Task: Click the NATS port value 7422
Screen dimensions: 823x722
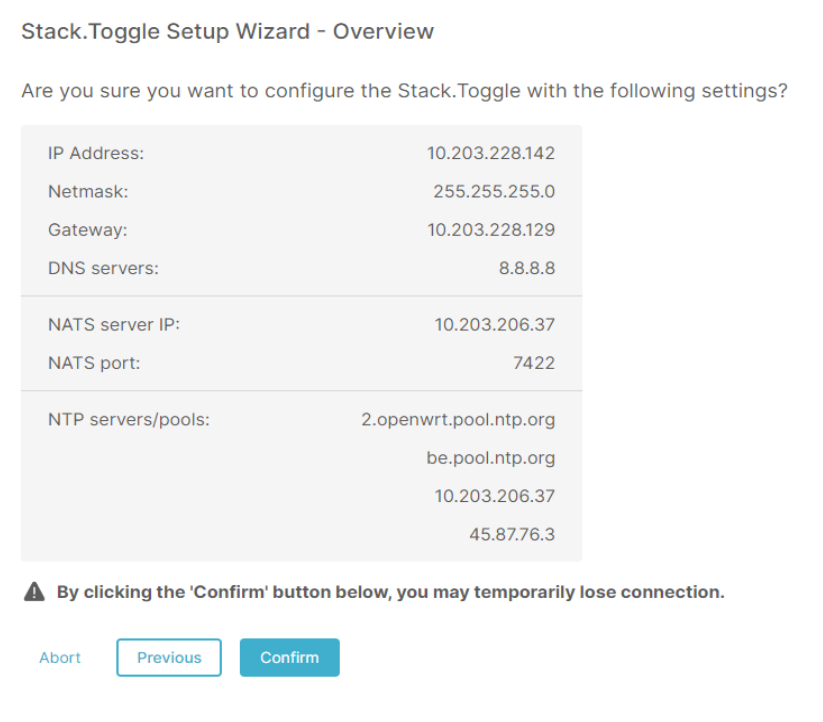Action: click(535, 362)
